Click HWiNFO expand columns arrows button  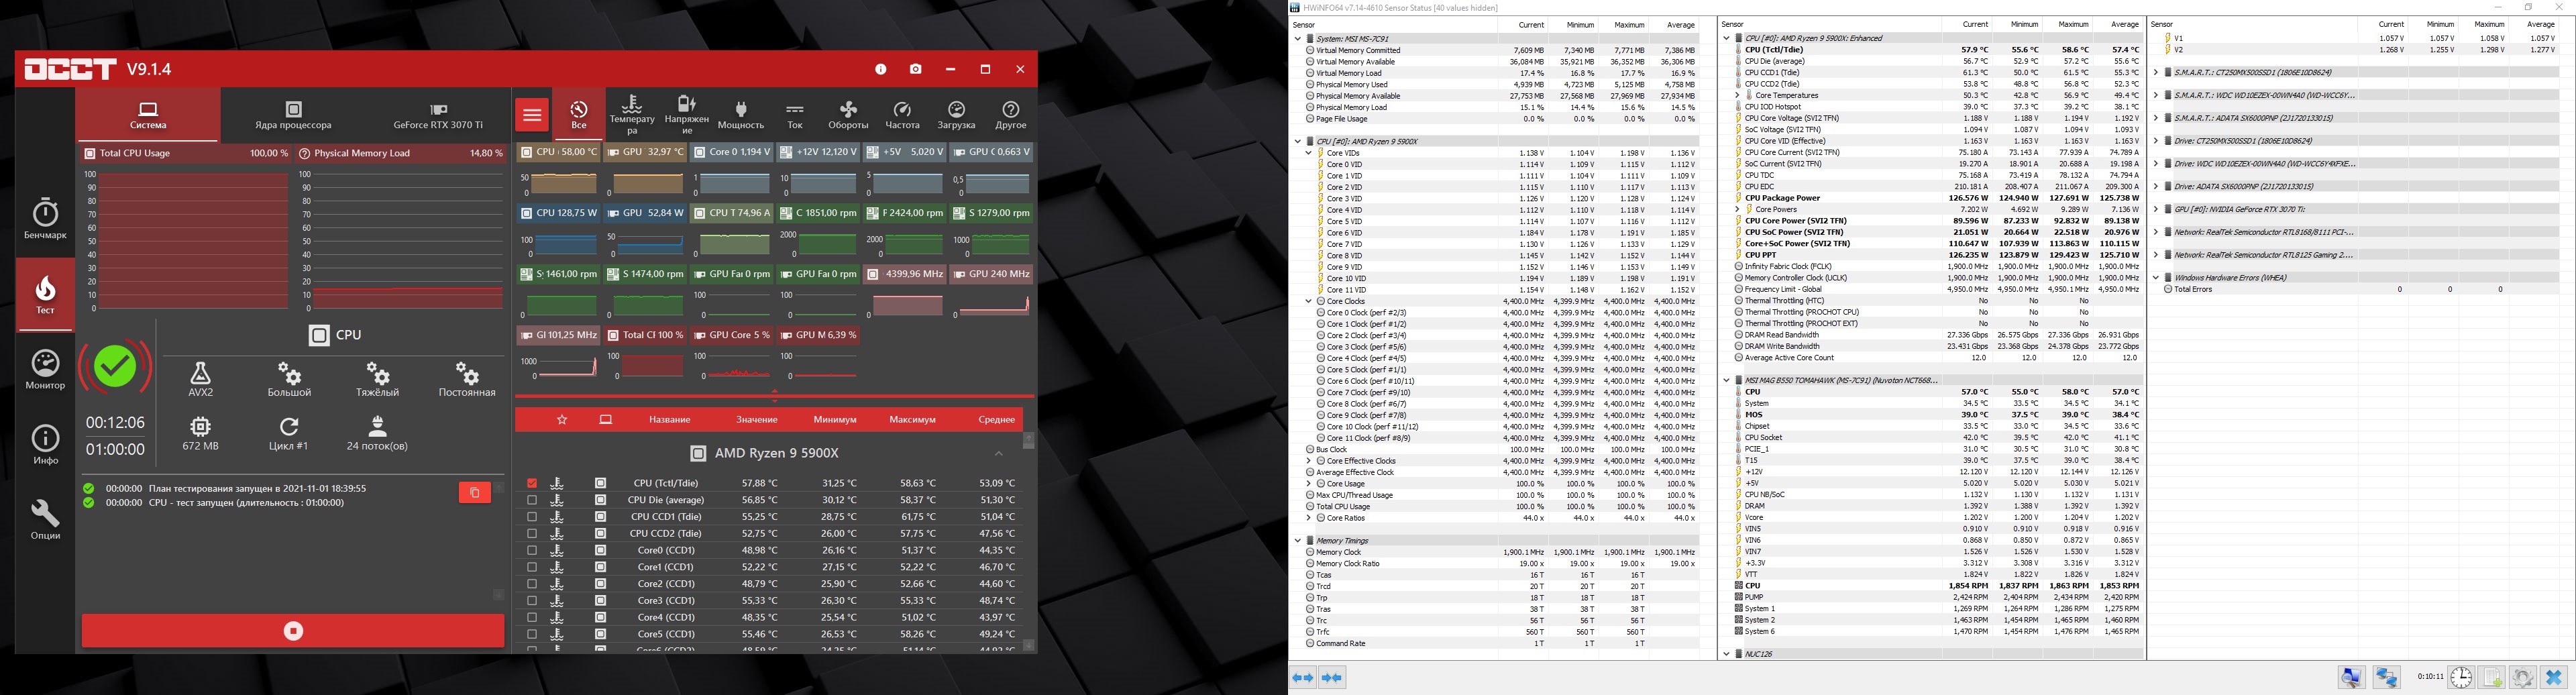pos(1303,678)
